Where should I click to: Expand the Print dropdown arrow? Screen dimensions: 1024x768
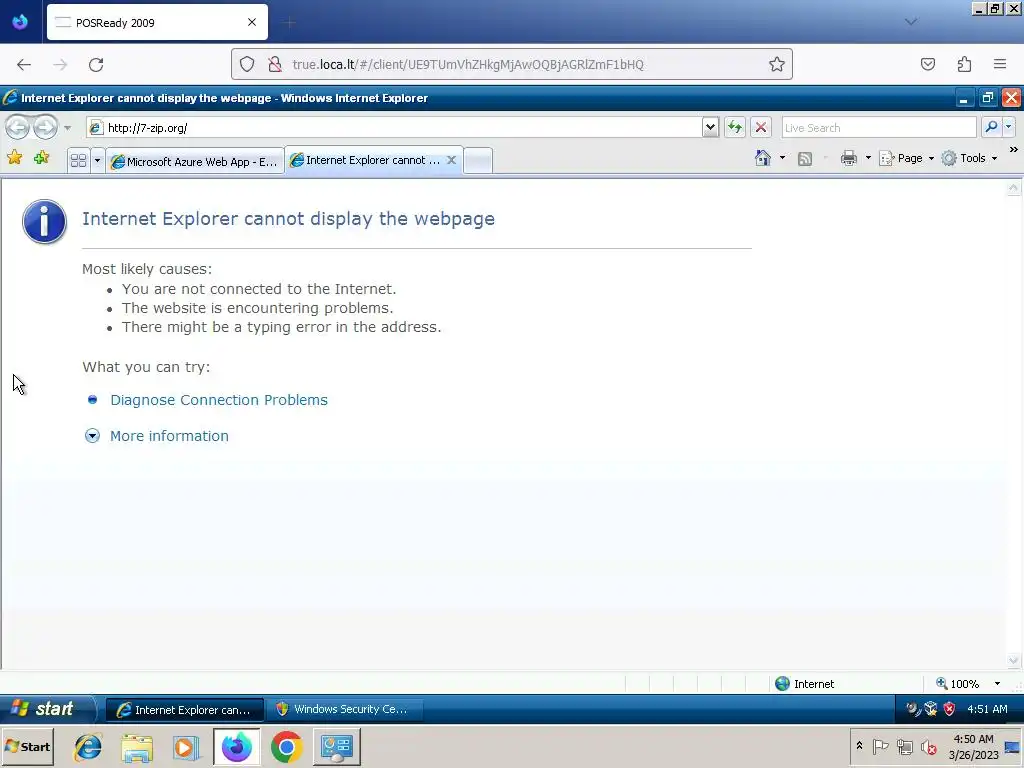point(868,158)
